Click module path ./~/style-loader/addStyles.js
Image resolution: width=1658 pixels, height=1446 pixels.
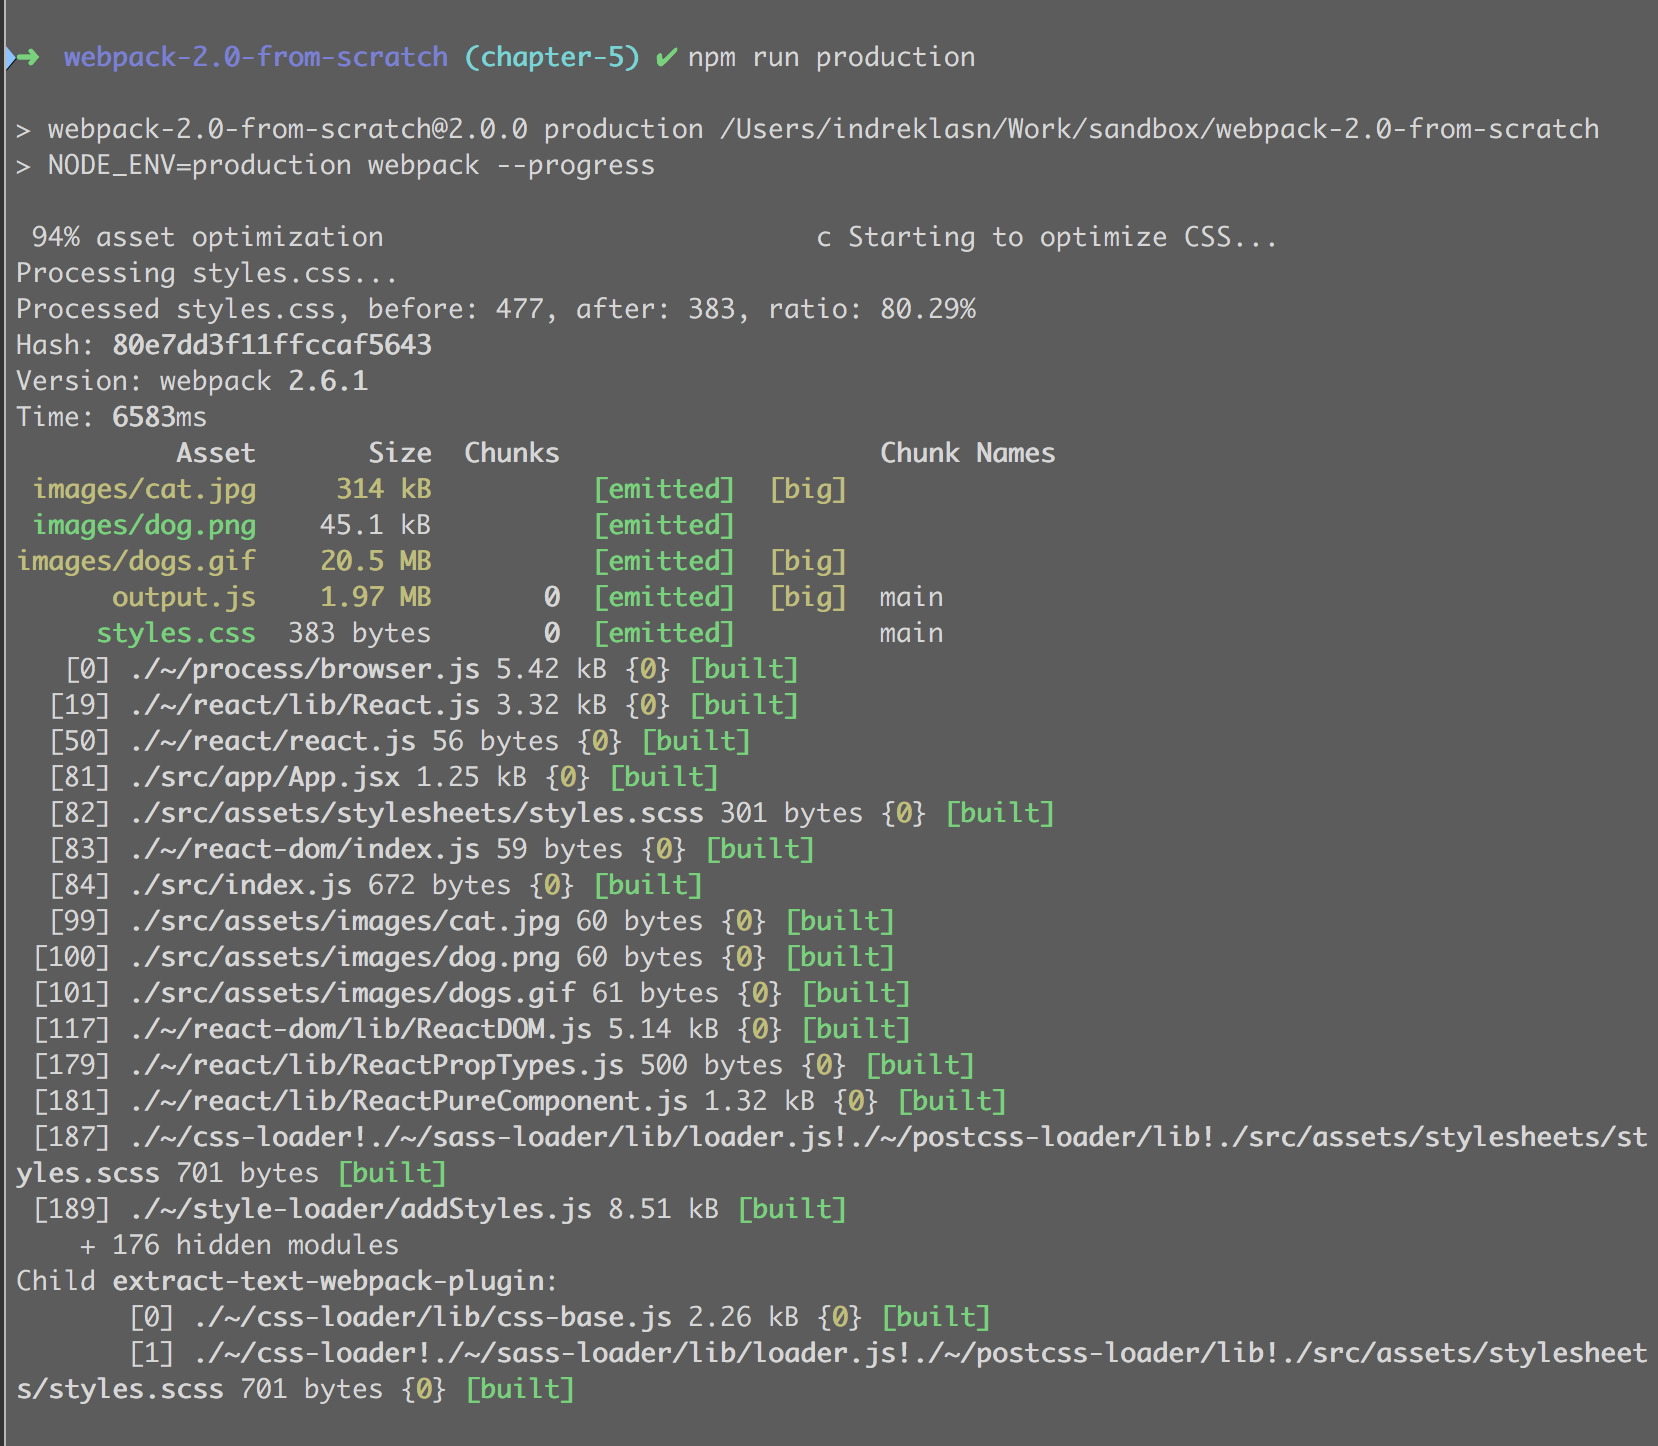click(x=360, y=1209)
